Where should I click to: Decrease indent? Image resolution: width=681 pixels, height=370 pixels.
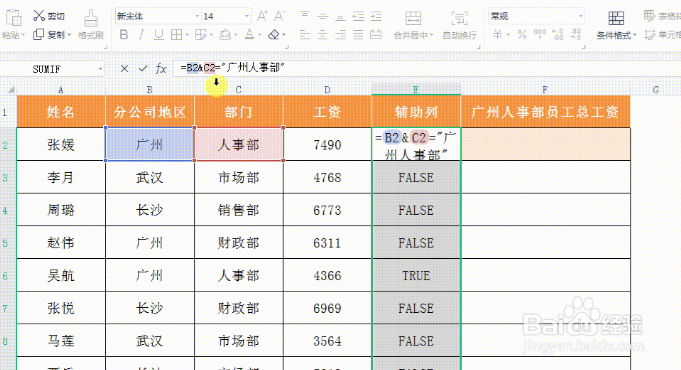click(x=358, y=16)
